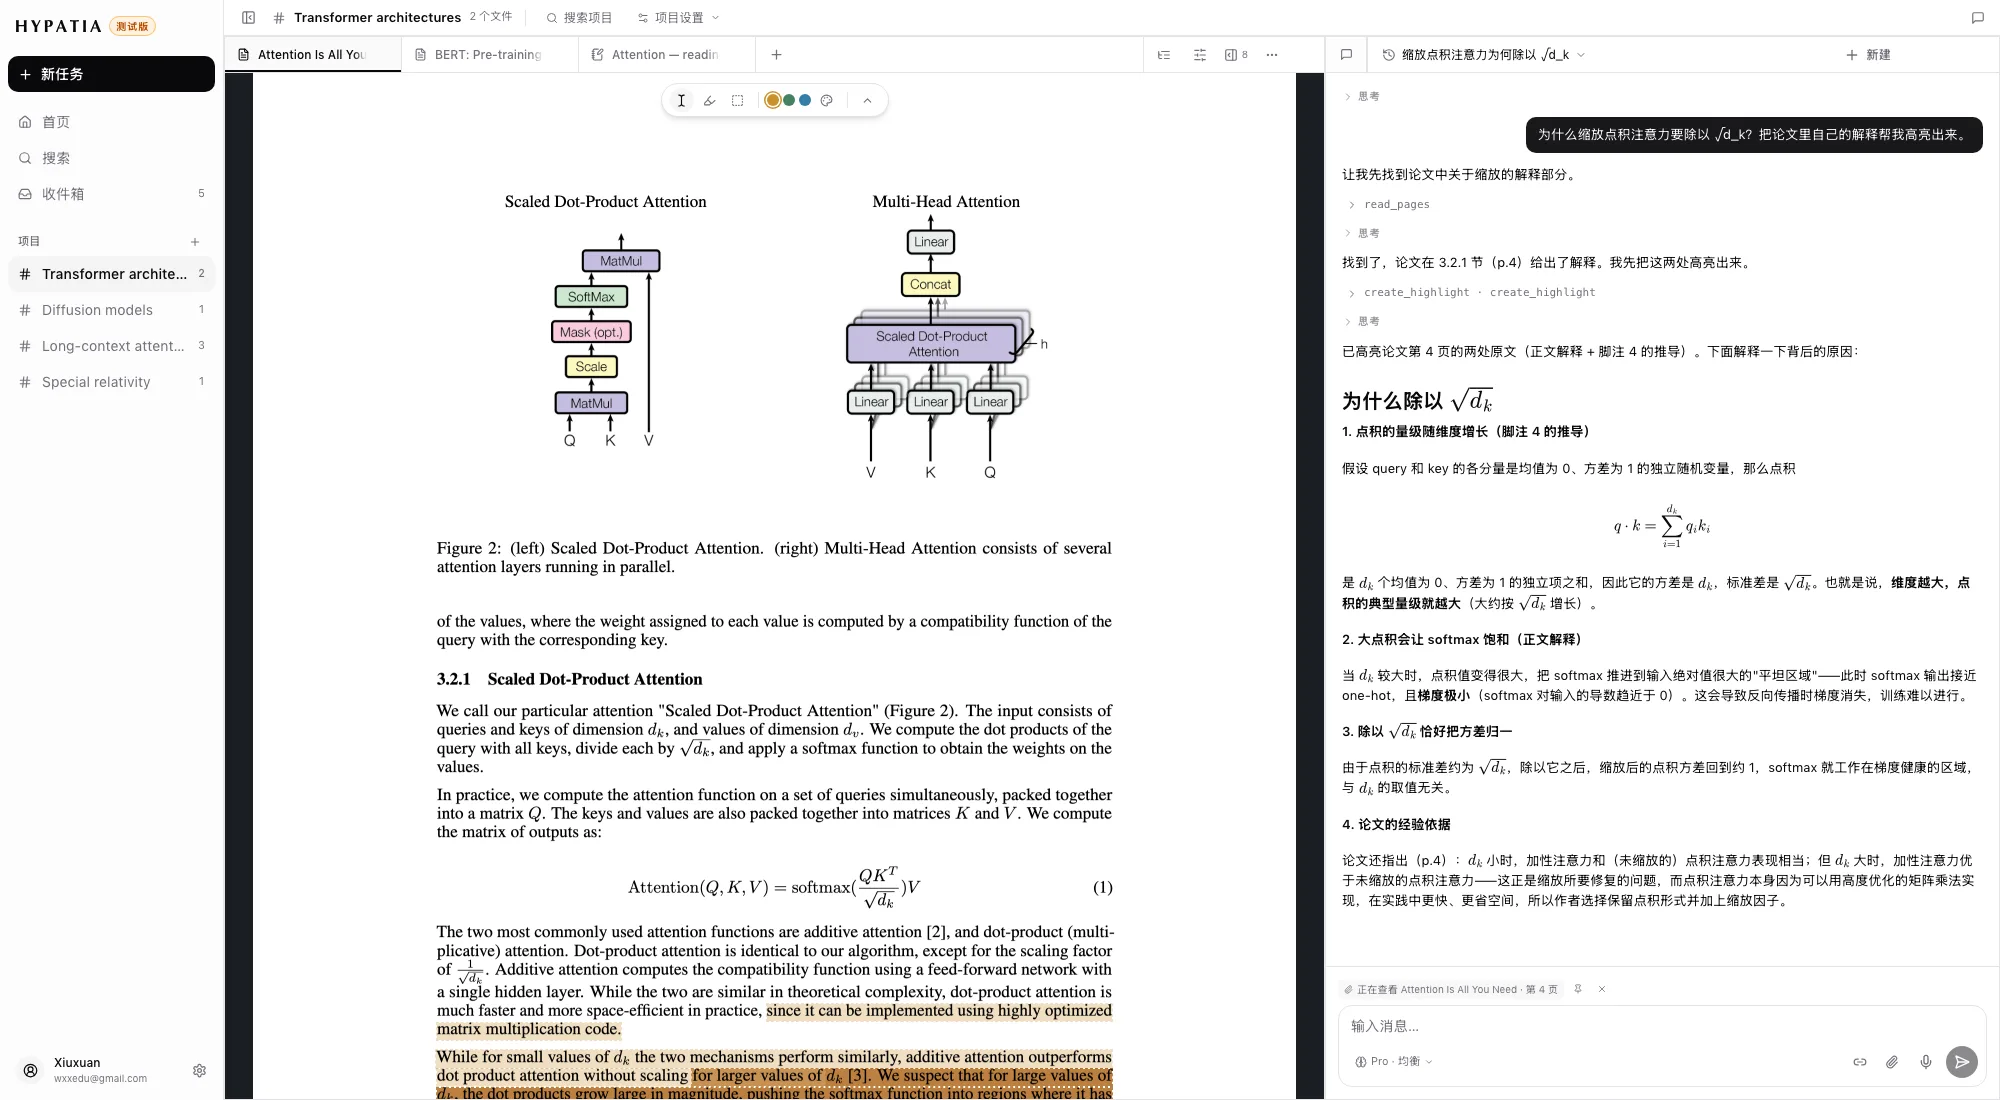Image resolution: width=2000 pixels, height=1100 pixels.
Task: Start a new chat with 新建
Action: tap(1868, 55)
